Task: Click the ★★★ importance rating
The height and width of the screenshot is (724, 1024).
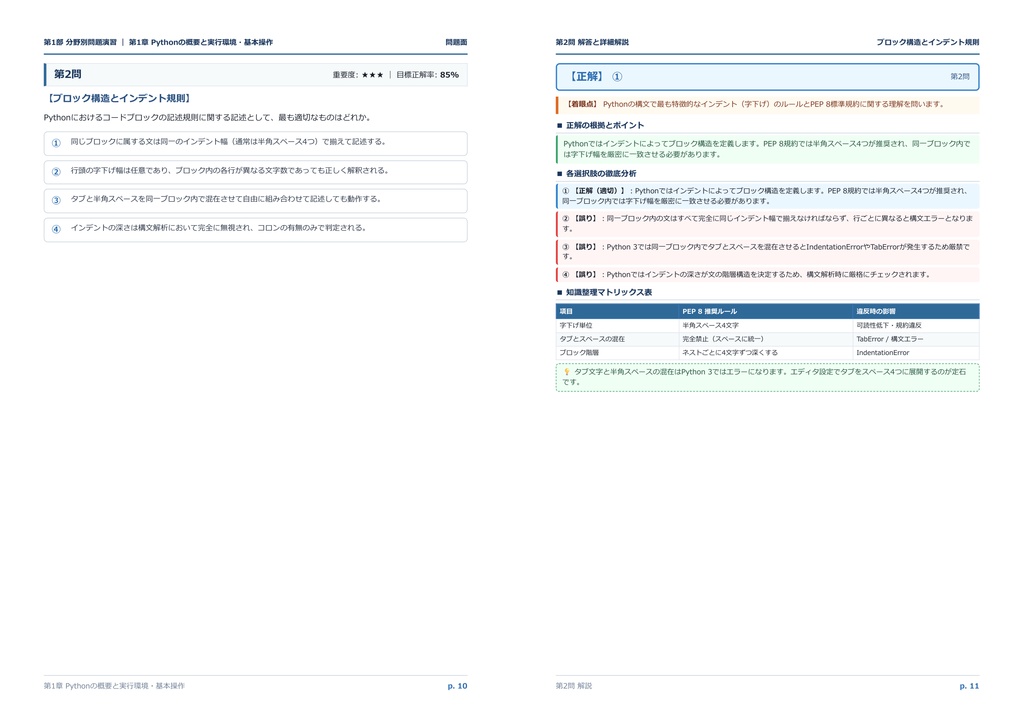Action: coord(372,75)
